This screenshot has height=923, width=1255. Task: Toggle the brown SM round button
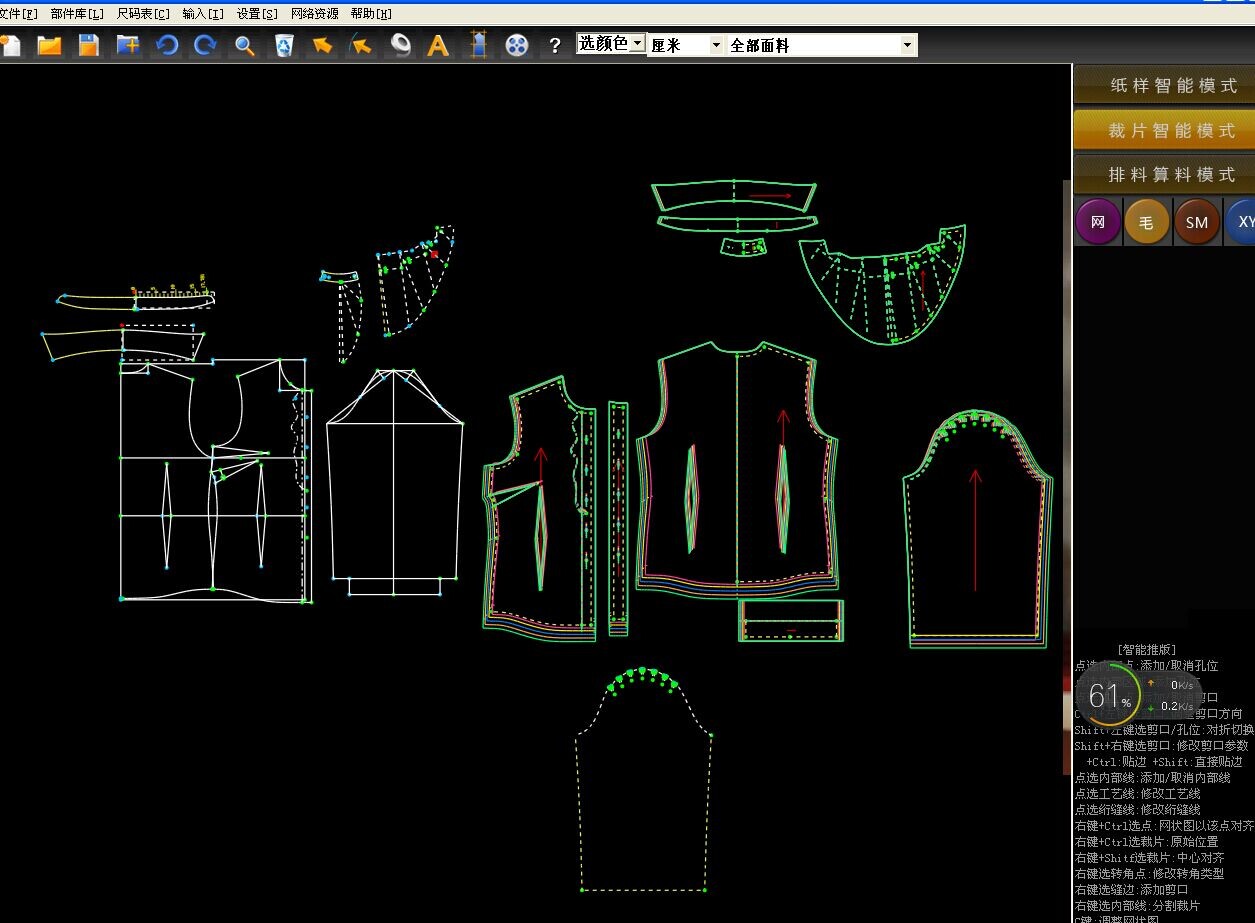pyautogui.click(x=1197, y=222)
